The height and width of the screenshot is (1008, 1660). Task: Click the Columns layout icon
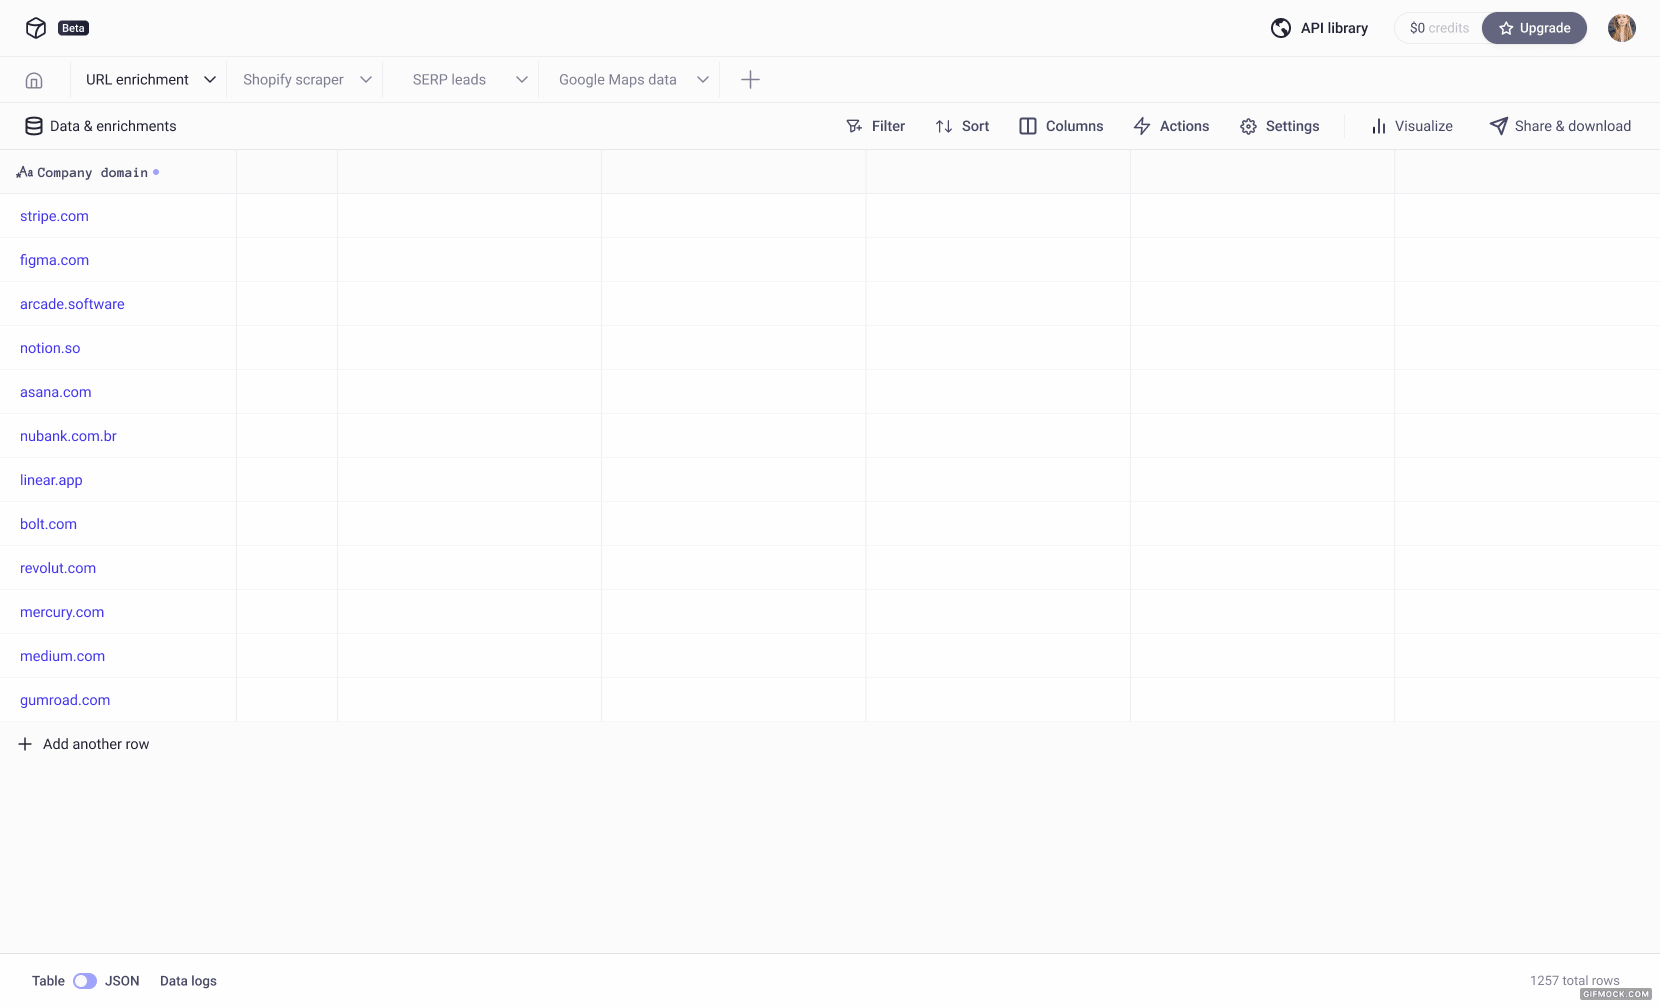(x=1028, y=126)
